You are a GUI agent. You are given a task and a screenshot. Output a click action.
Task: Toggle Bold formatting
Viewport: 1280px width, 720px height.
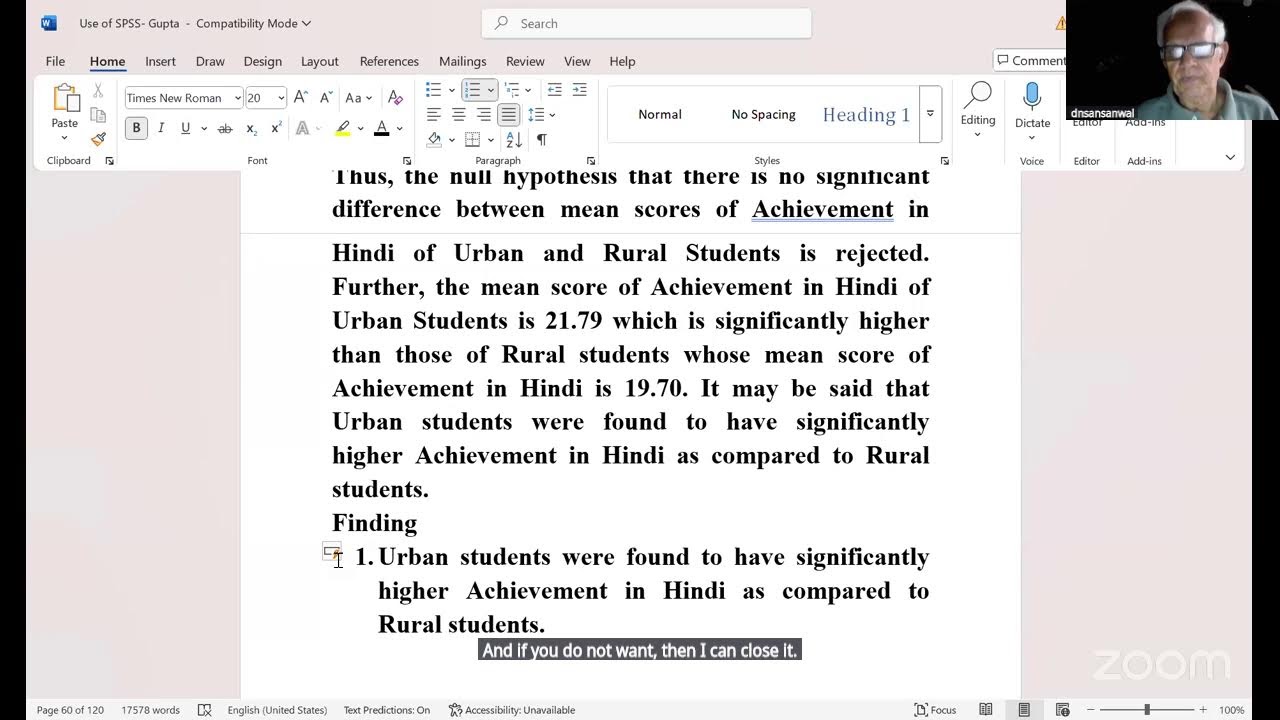pyautogui.click(x=136, y=128)
